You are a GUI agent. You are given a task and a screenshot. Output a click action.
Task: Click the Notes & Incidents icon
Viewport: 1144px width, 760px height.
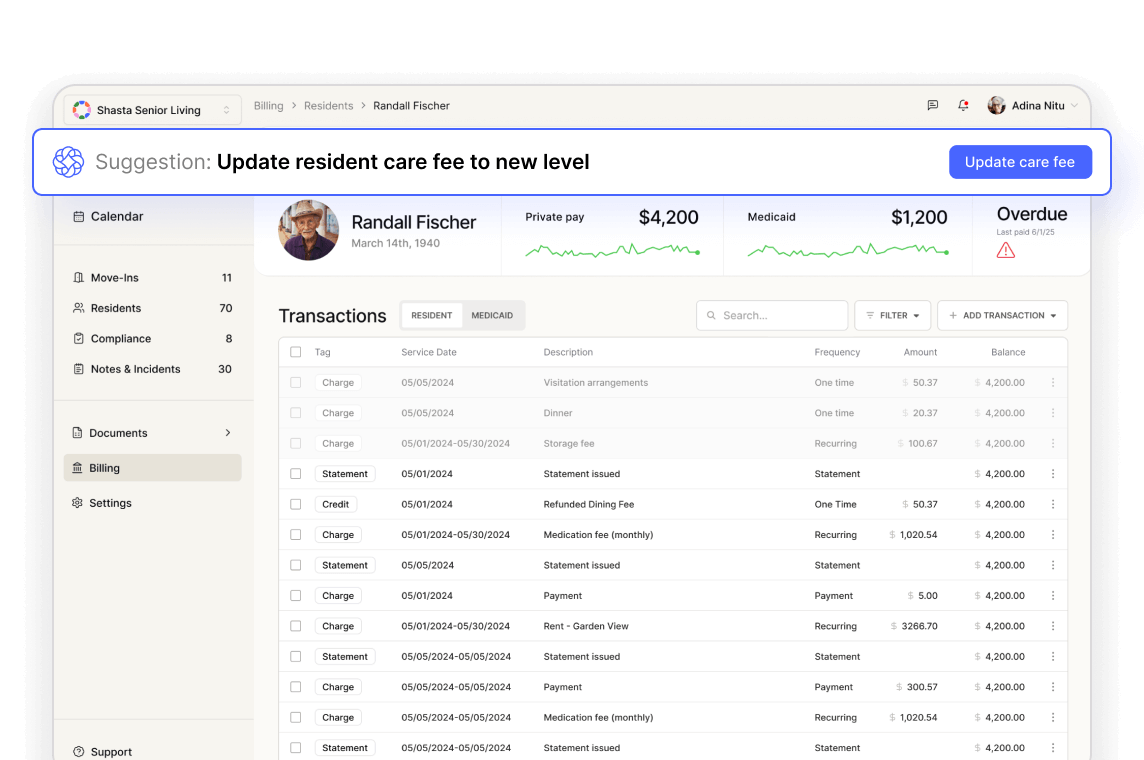pos(78,370)
